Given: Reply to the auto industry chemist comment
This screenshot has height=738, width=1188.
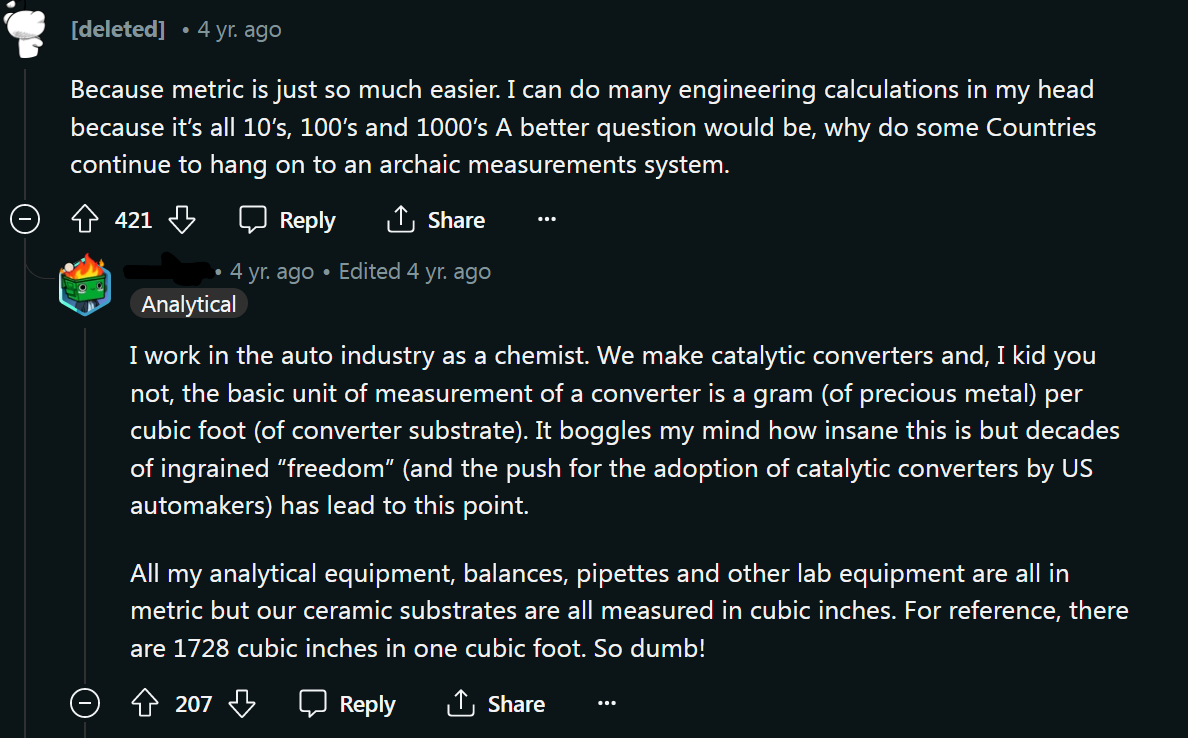Looking at the screenshot, I should pos(347,703).
